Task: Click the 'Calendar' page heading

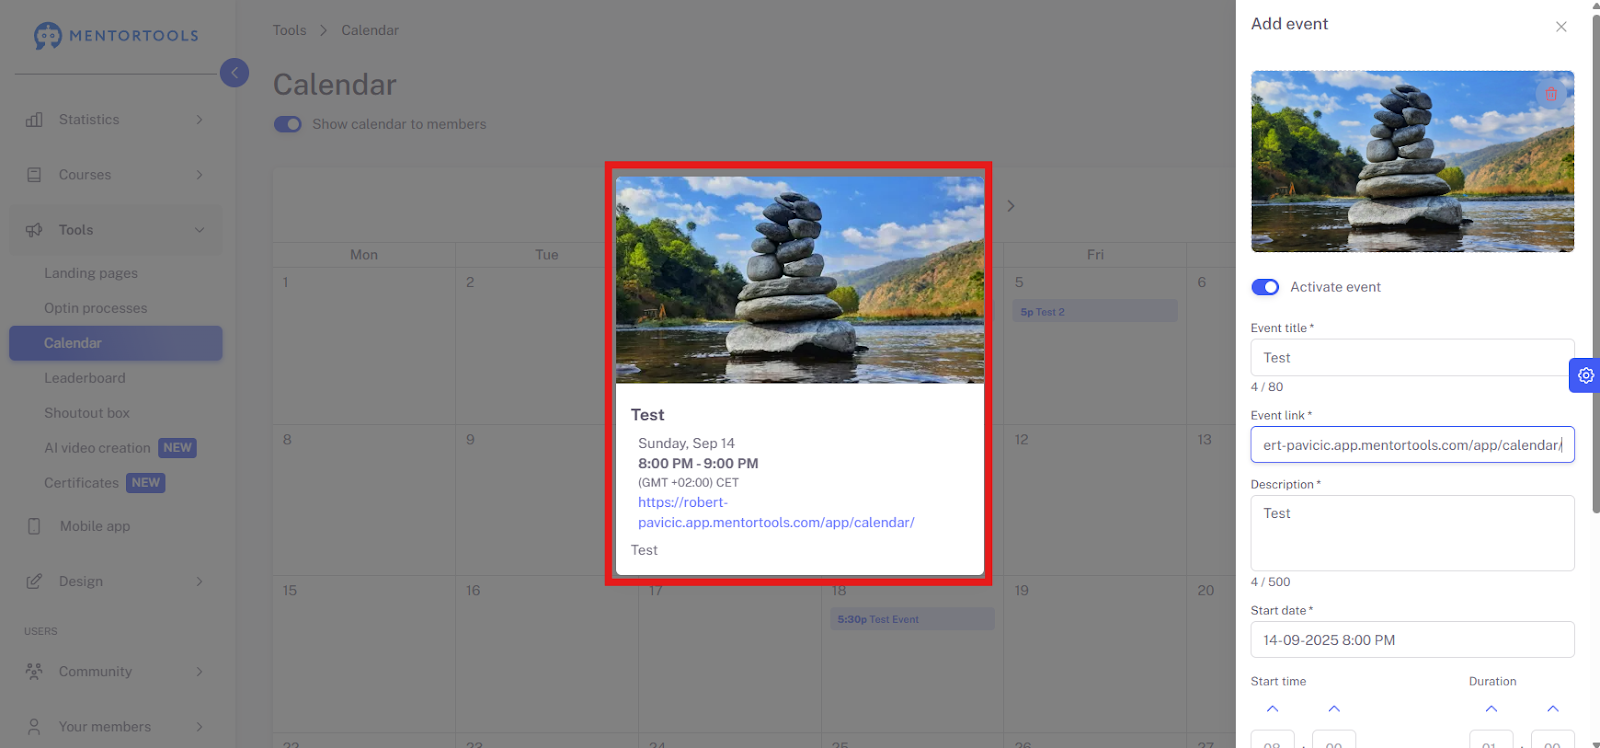Action: pos(335,85)
